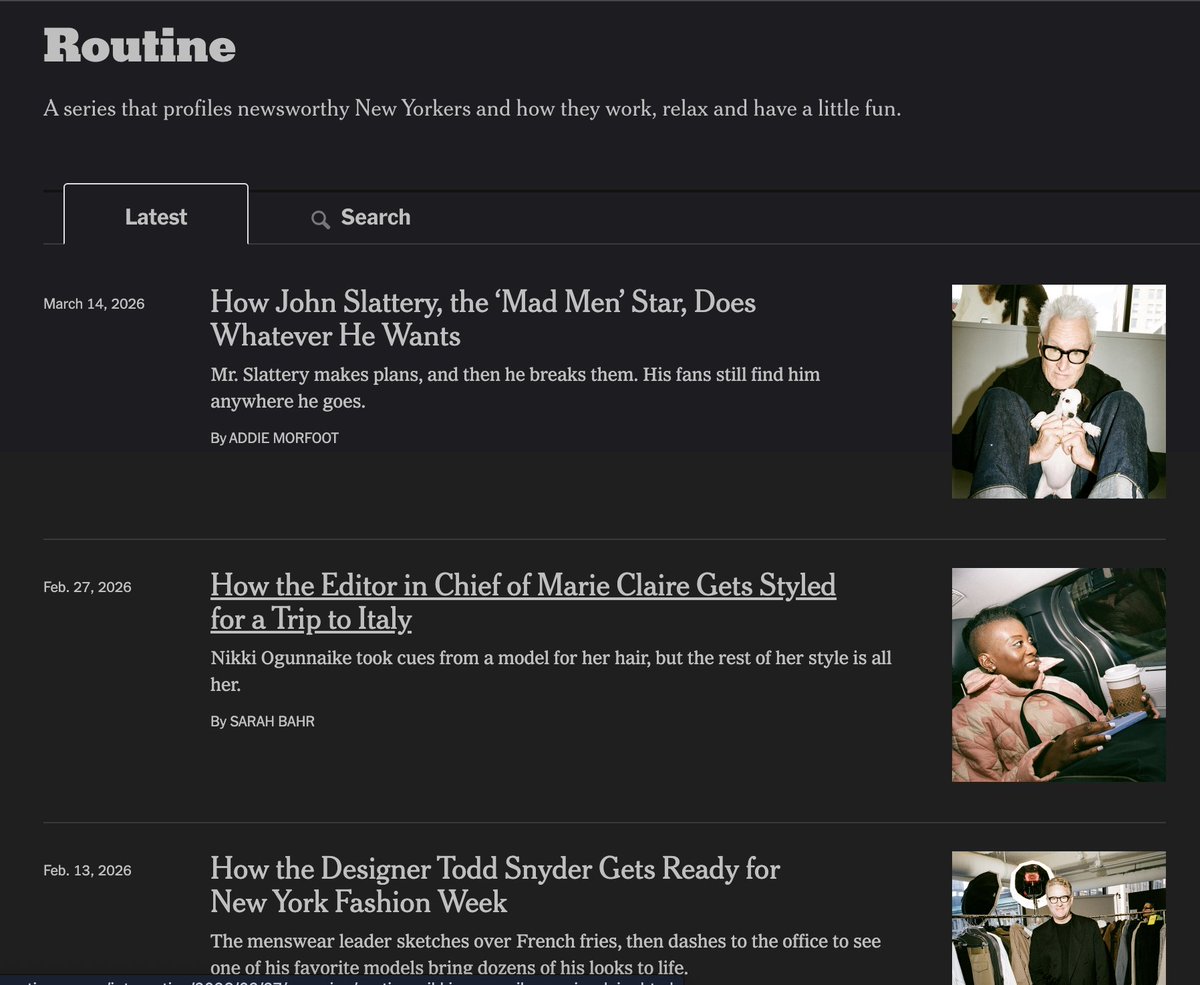1200x985 pixels.
Task: Click the Routine series title
Action: (x=139, y=46)
